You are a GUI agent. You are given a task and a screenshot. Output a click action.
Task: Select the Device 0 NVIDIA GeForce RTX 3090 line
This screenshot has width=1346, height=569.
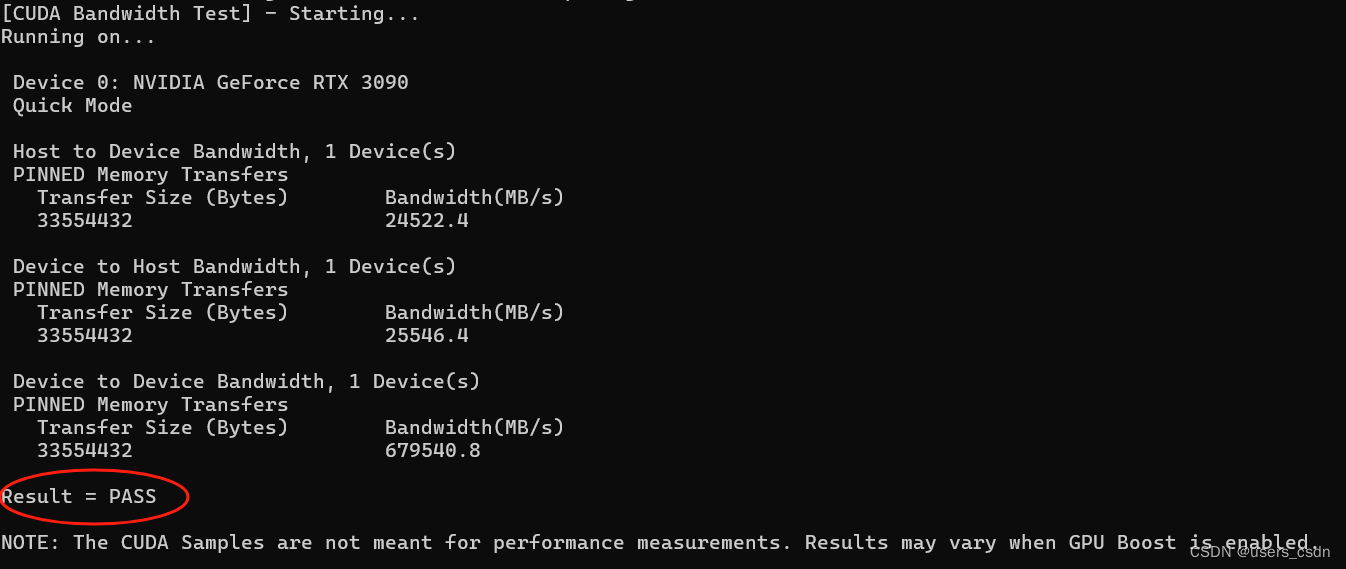(x=211, y=82)
